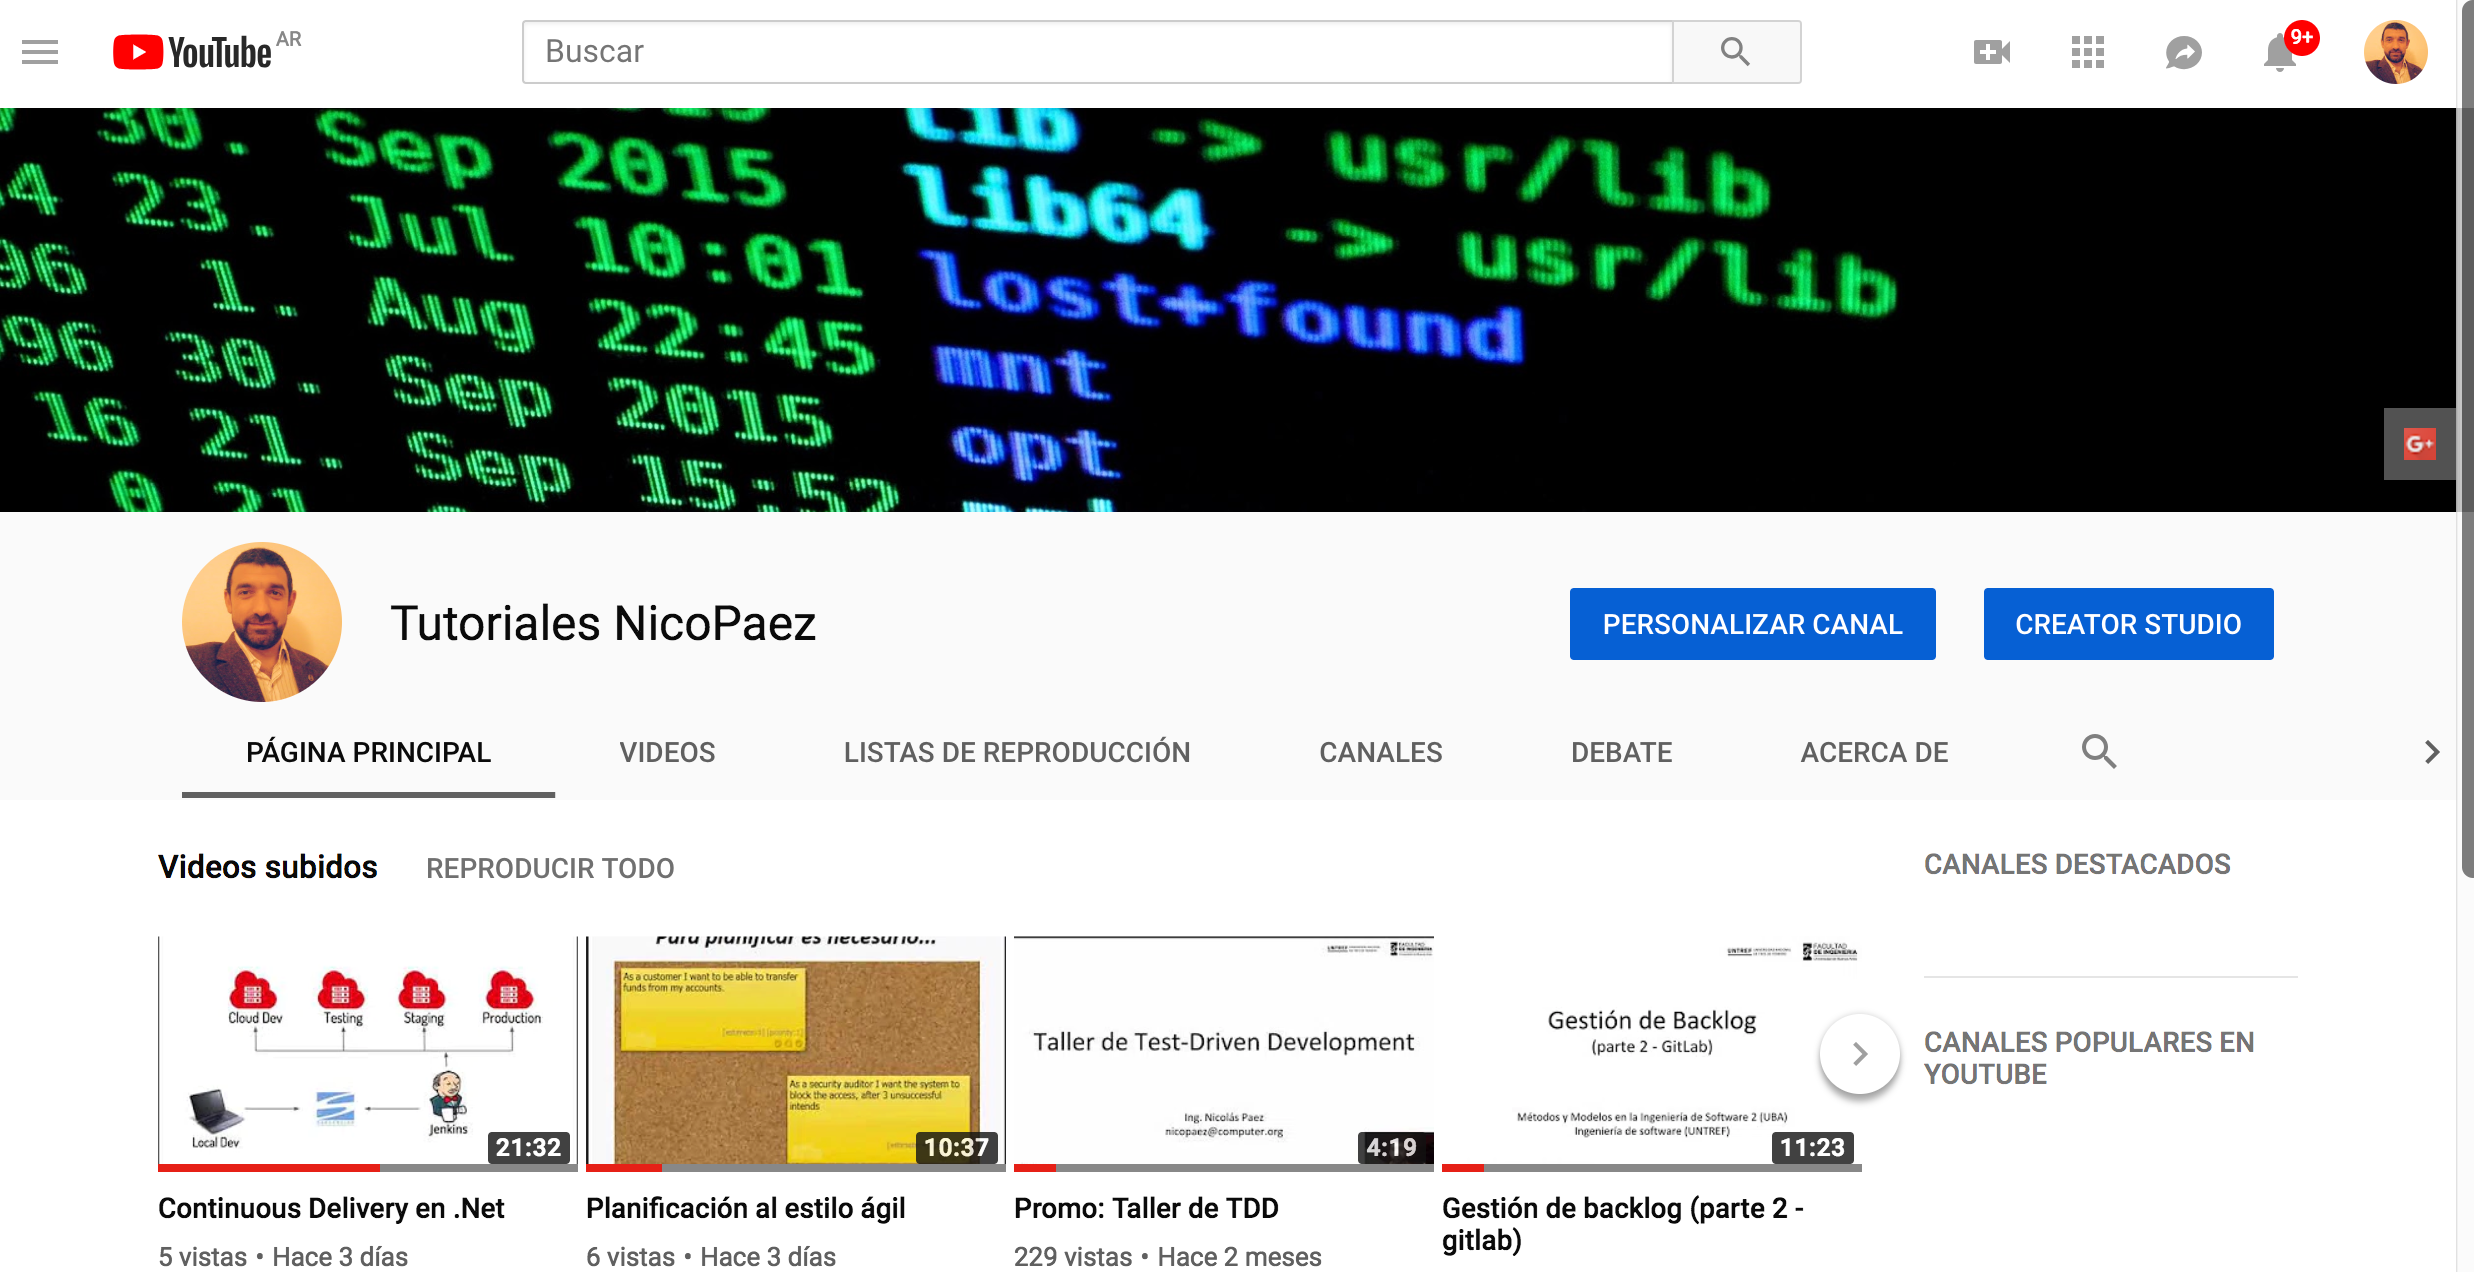Screen dimensions: 2474x1272
Task: Open the account avatar menu
Action: [2394, 52]
